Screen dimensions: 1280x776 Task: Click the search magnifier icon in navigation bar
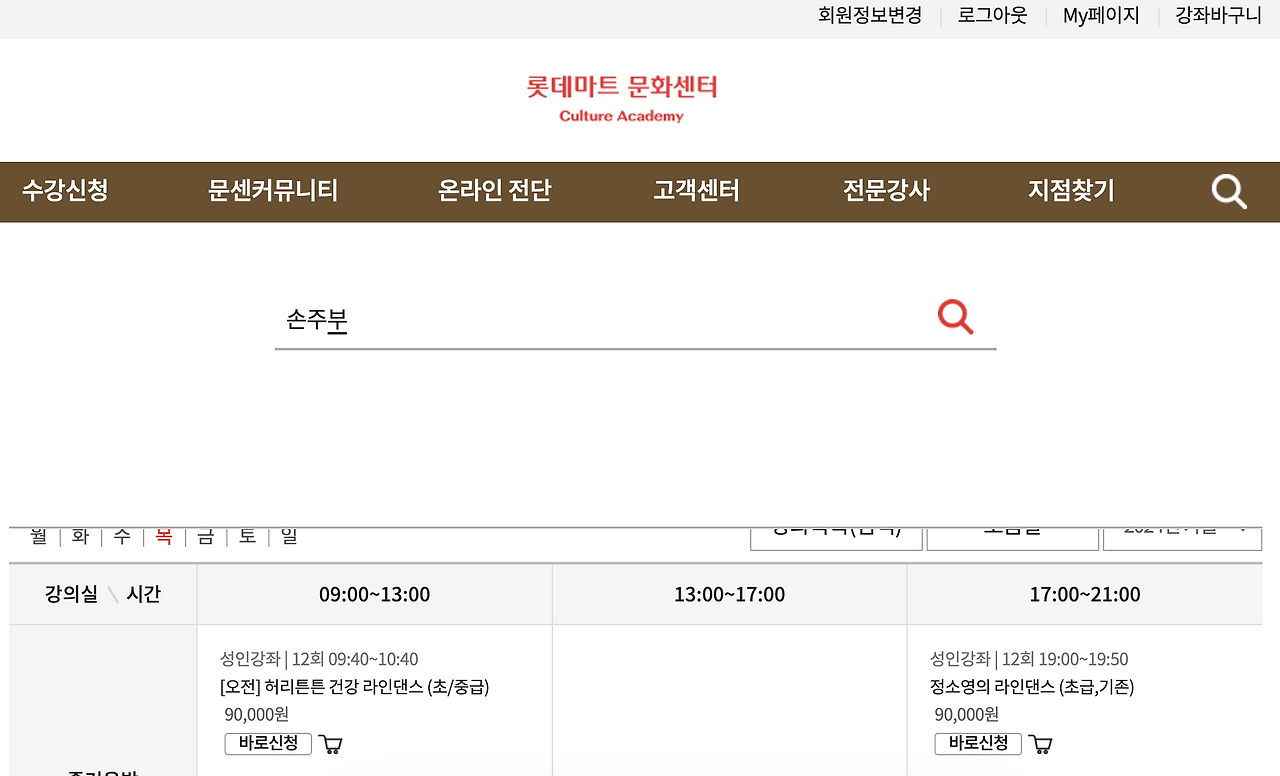(x=1228, y=191)
